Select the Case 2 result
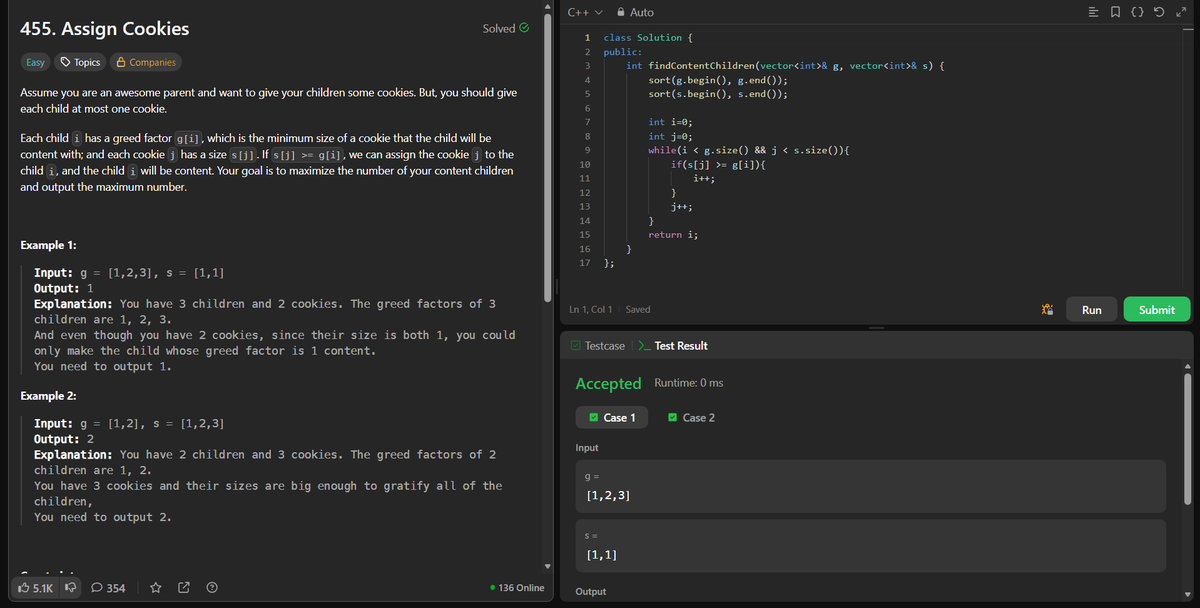 [691, 417]
